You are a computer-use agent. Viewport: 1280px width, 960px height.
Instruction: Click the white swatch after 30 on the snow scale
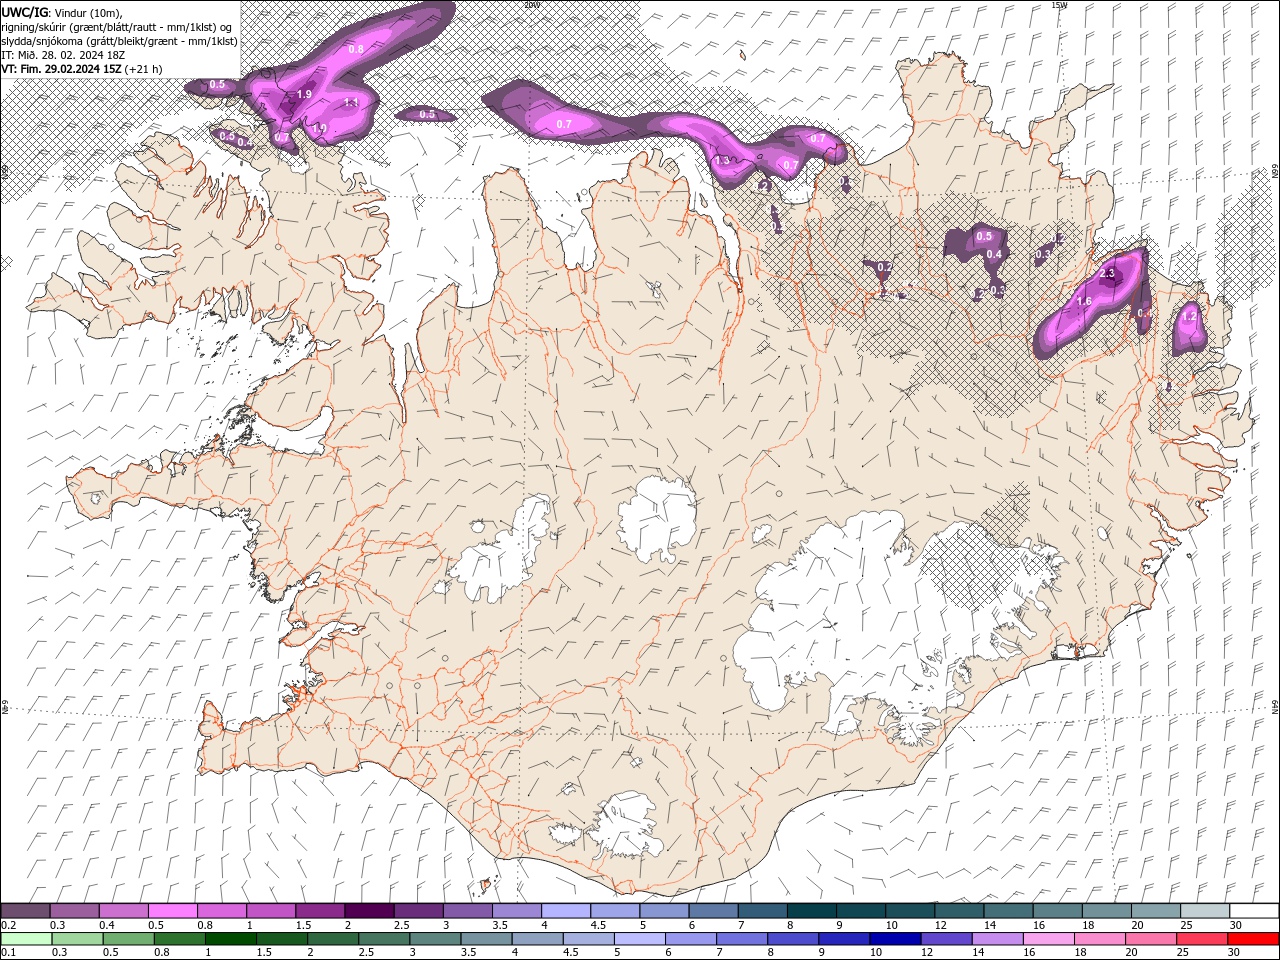point(1254,911)
